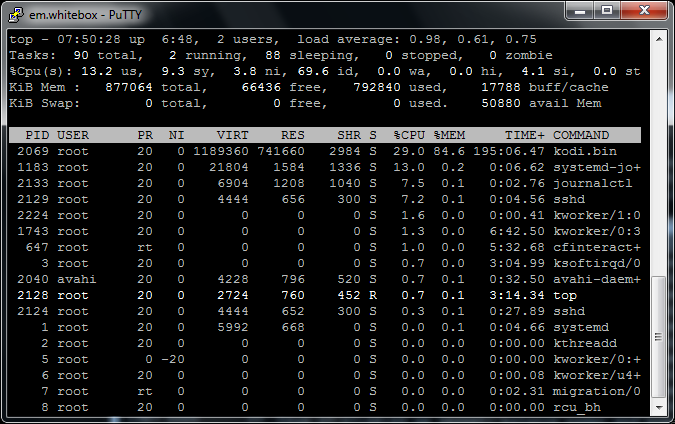Click the 'em.whitebox - PuTTY' title text

[85, 11]
